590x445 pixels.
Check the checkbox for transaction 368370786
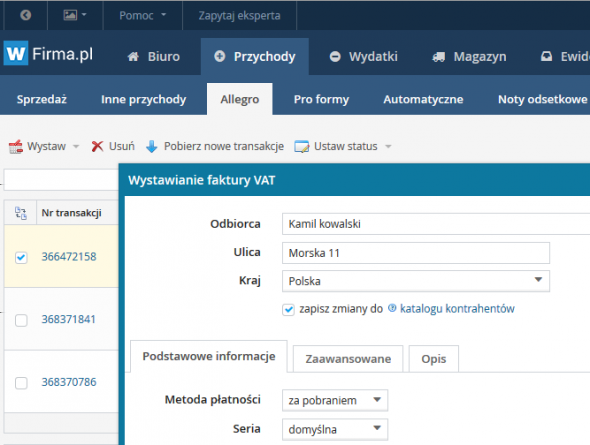[21, 383]
